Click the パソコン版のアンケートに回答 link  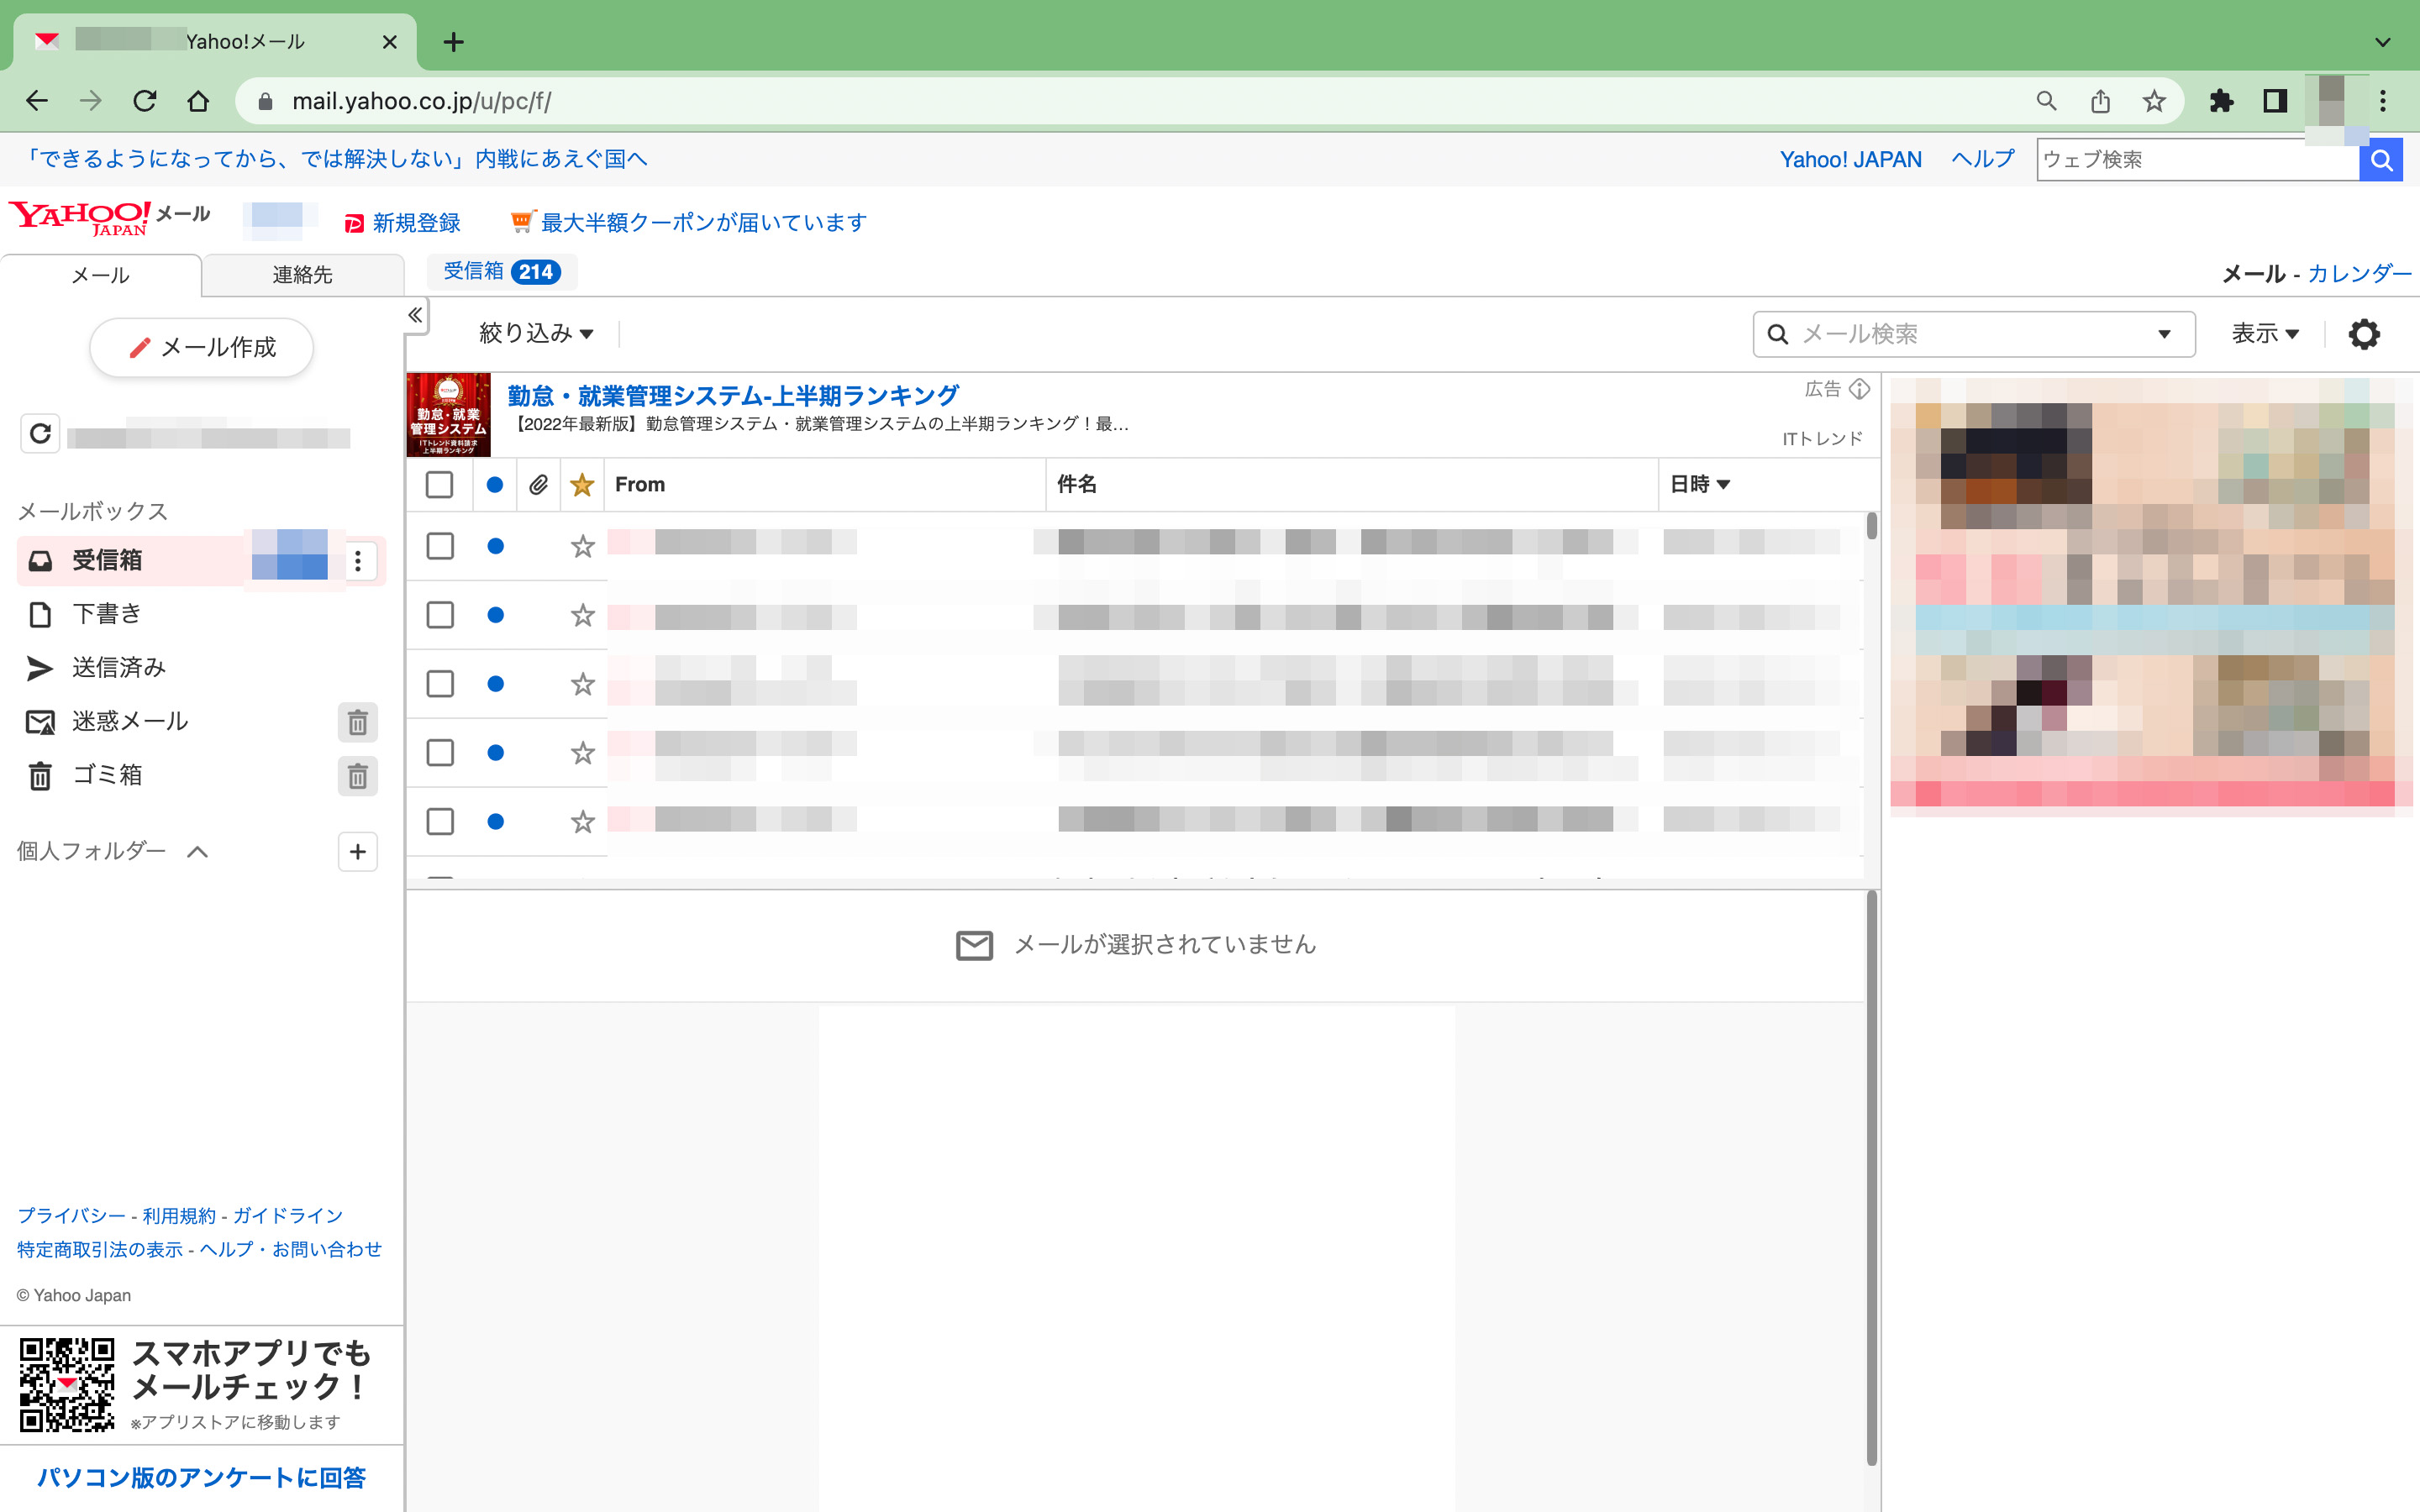tap(201, 1478)
